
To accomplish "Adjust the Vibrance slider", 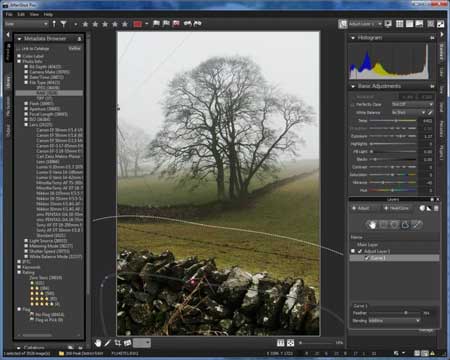I will 392,182.
